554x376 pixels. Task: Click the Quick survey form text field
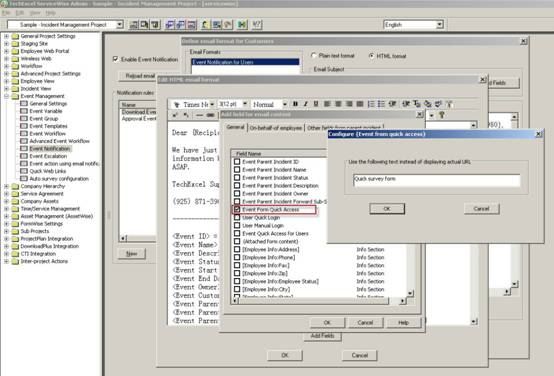click(x=437, y=180)
